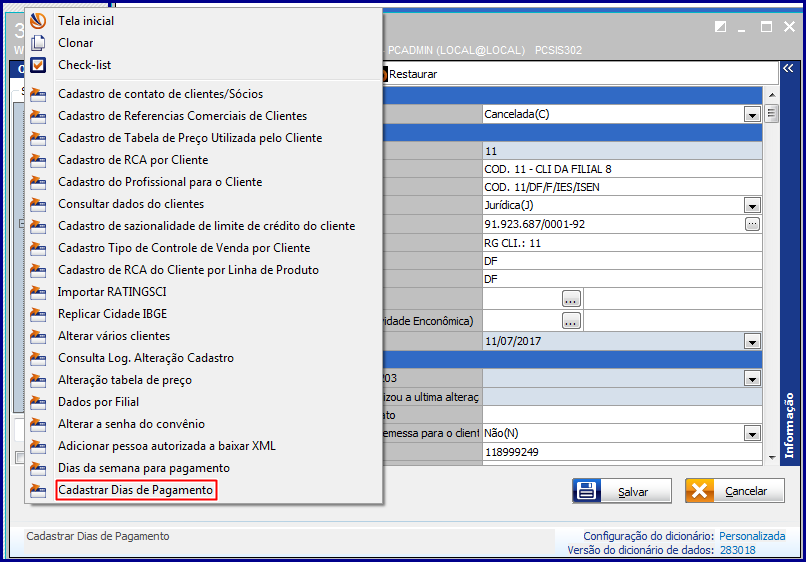806x562 pixels.
Task: Click icon beside Cadastro de RCA por Linha de Produto
Action: coord(38,270)
